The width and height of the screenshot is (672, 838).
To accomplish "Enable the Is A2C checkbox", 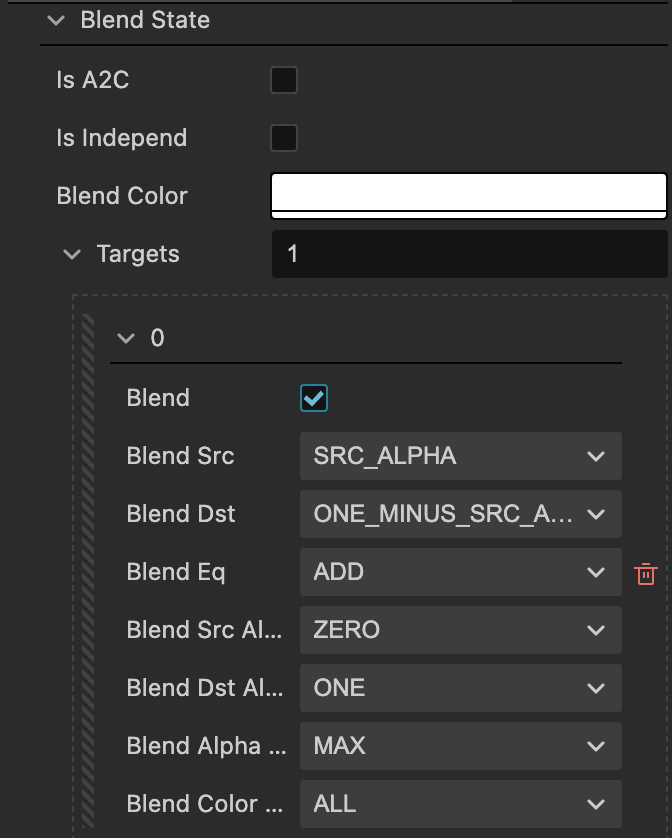I will pos(284,80).
